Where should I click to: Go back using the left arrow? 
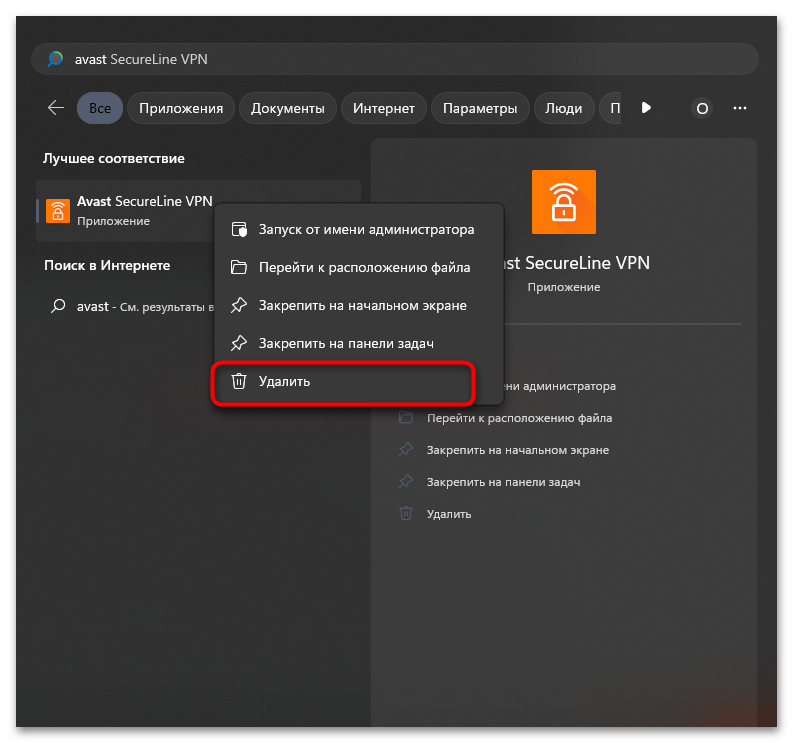56,108
